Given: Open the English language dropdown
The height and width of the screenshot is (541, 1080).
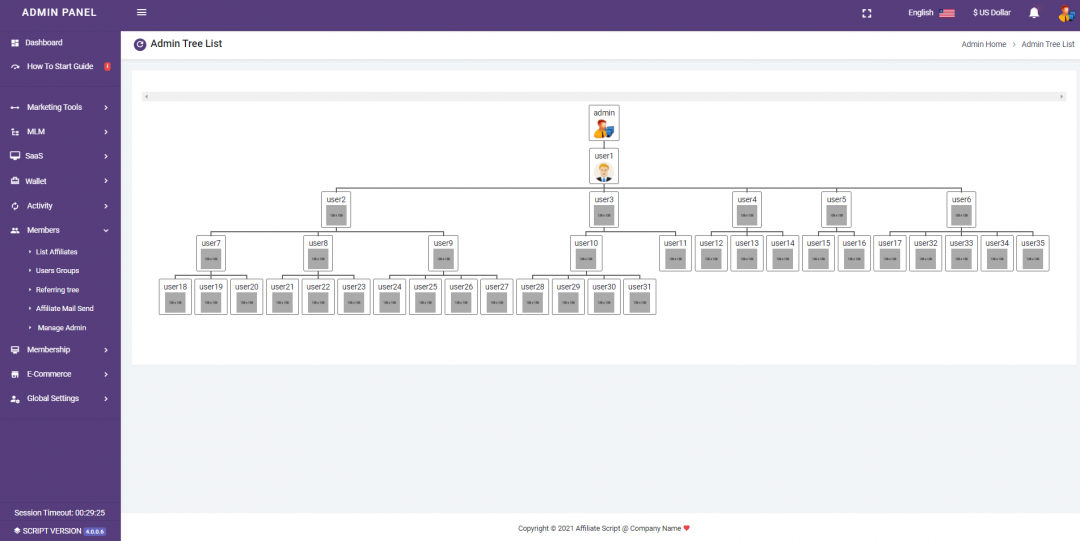Looking at the screenshot, I should [x=920, y=12].
